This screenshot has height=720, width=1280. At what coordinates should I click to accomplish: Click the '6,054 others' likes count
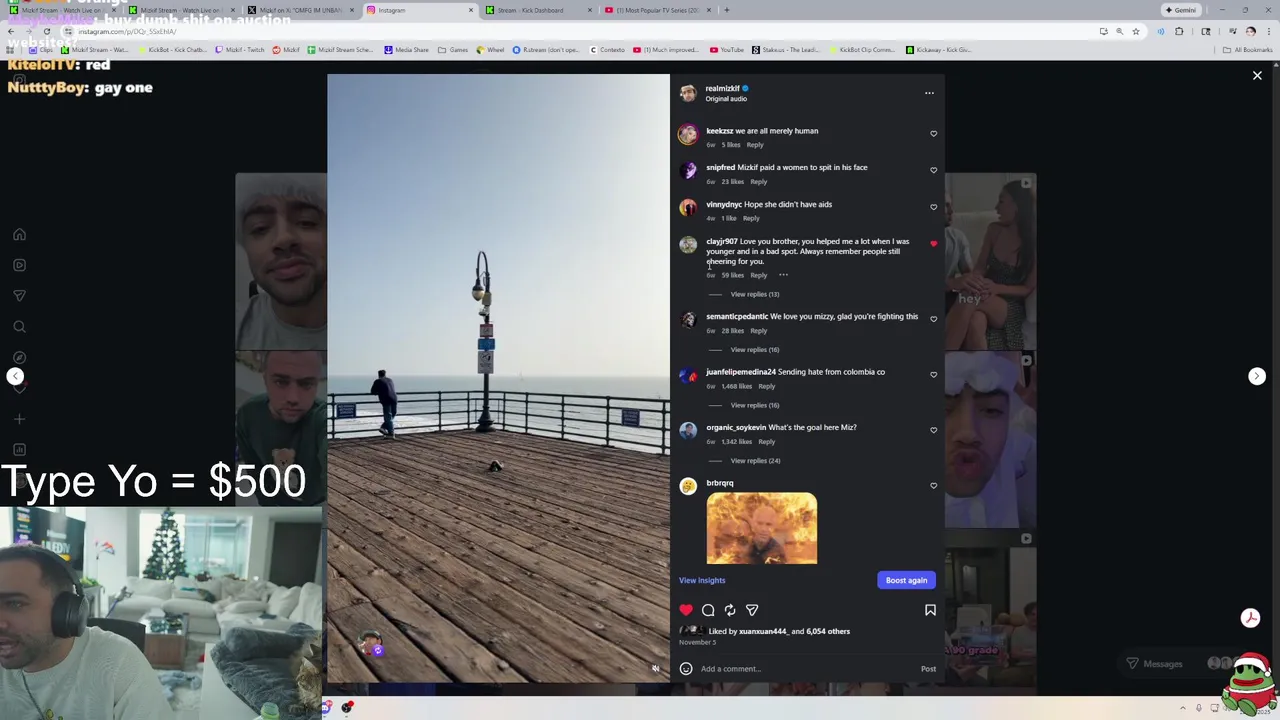click(828, 632)
